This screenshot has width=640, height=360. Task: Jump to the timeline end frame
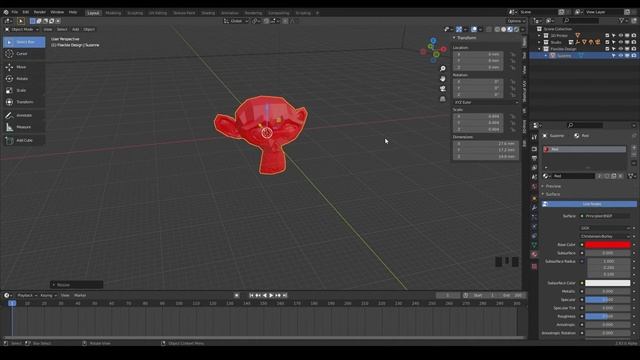(285, 295)
